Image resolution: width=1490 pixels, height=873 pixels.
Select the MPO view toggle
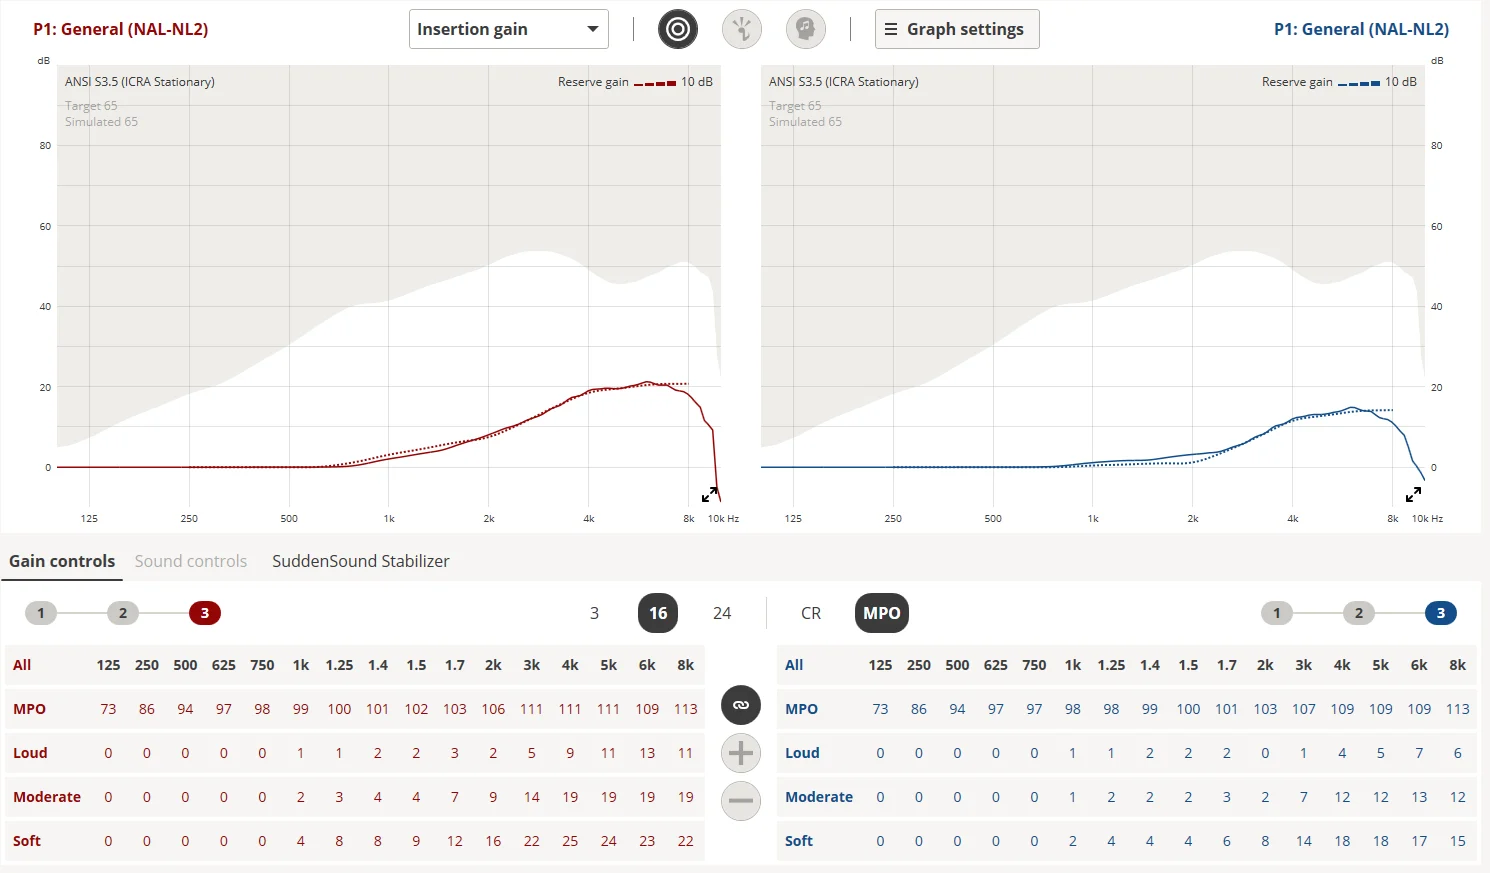[882, 613]
